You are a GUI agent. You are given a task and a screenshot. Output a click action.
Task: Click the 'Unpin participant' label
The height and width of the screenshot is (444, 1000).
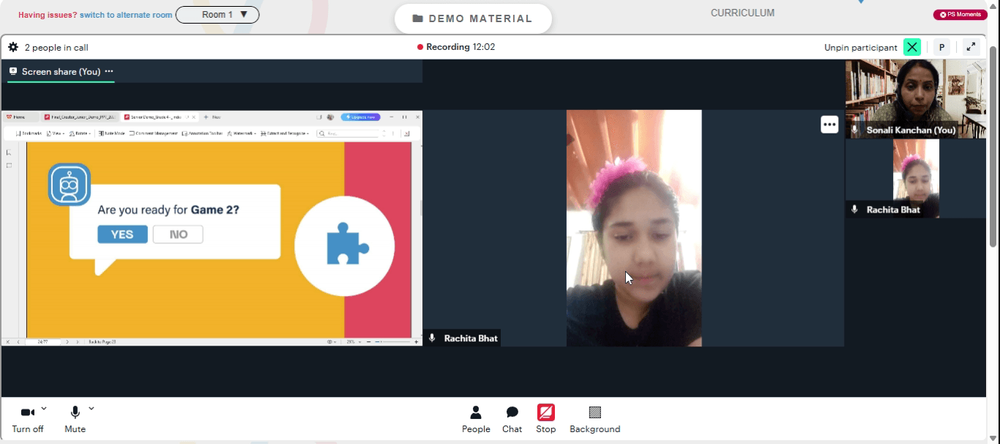[x=860, y=47]
